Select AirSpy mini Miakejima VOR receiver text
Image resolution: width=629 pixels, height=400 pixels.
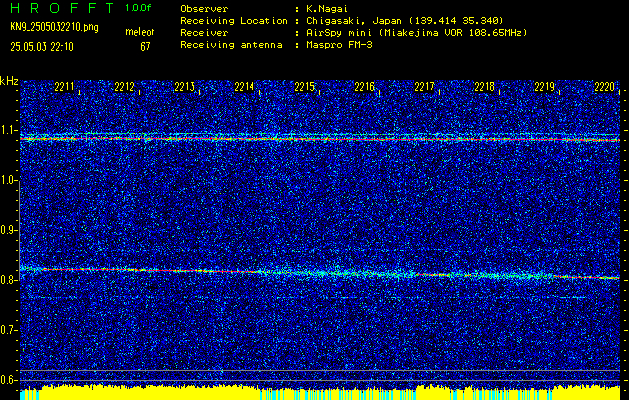point(416,32)
